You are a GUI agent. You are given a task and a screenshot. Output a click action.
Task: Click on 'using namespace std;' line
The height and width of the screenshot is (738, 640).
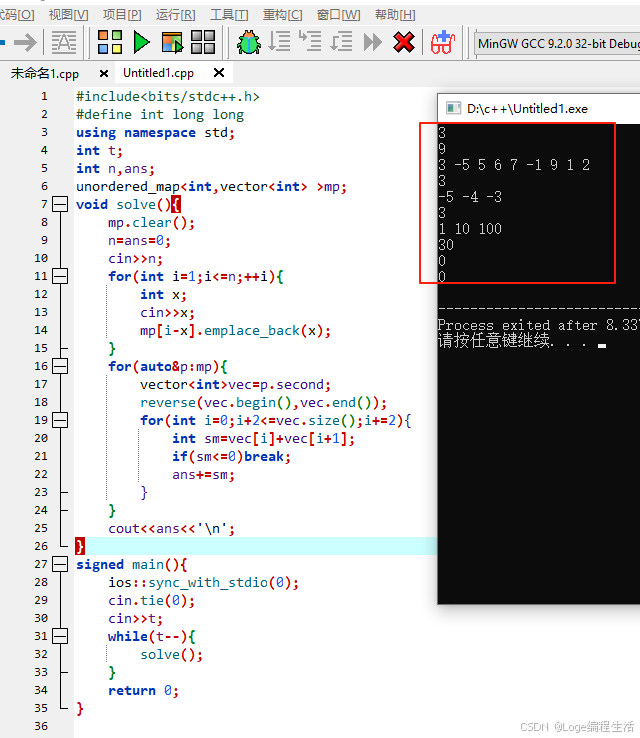click(155, 133)
